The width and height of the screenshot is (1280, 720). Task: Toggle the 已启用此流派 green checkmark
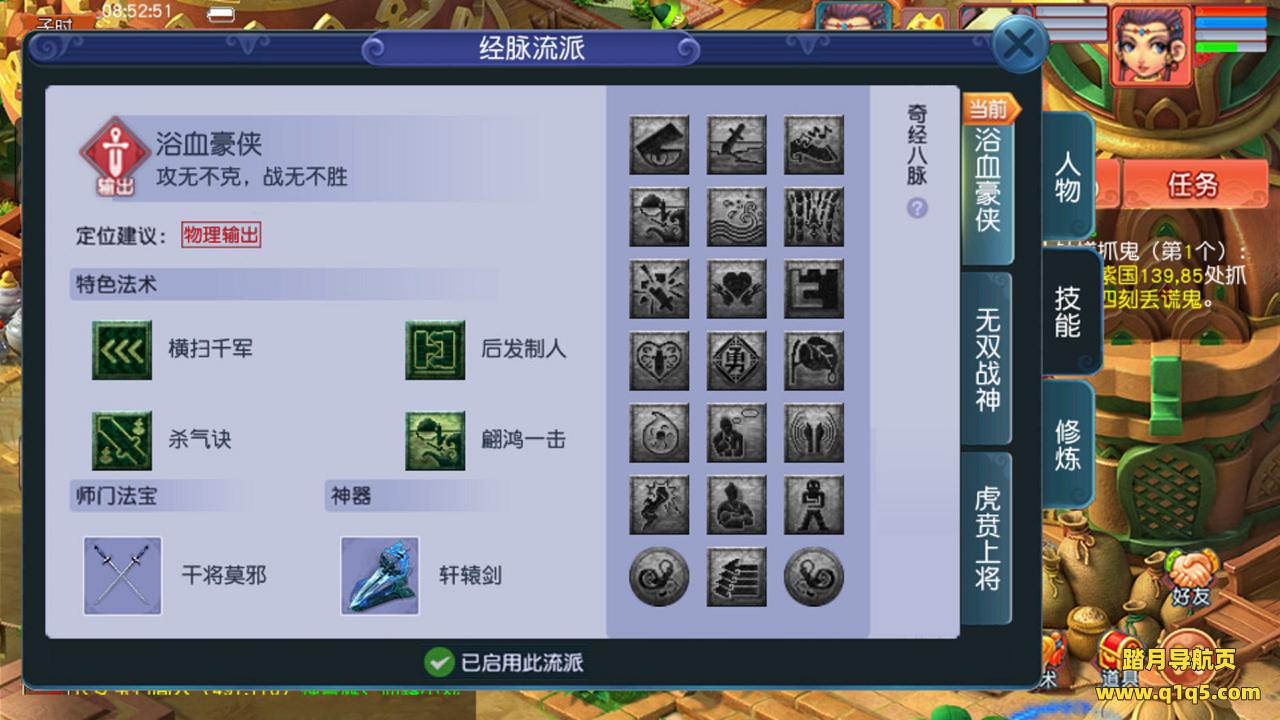[x=439, y=662]
